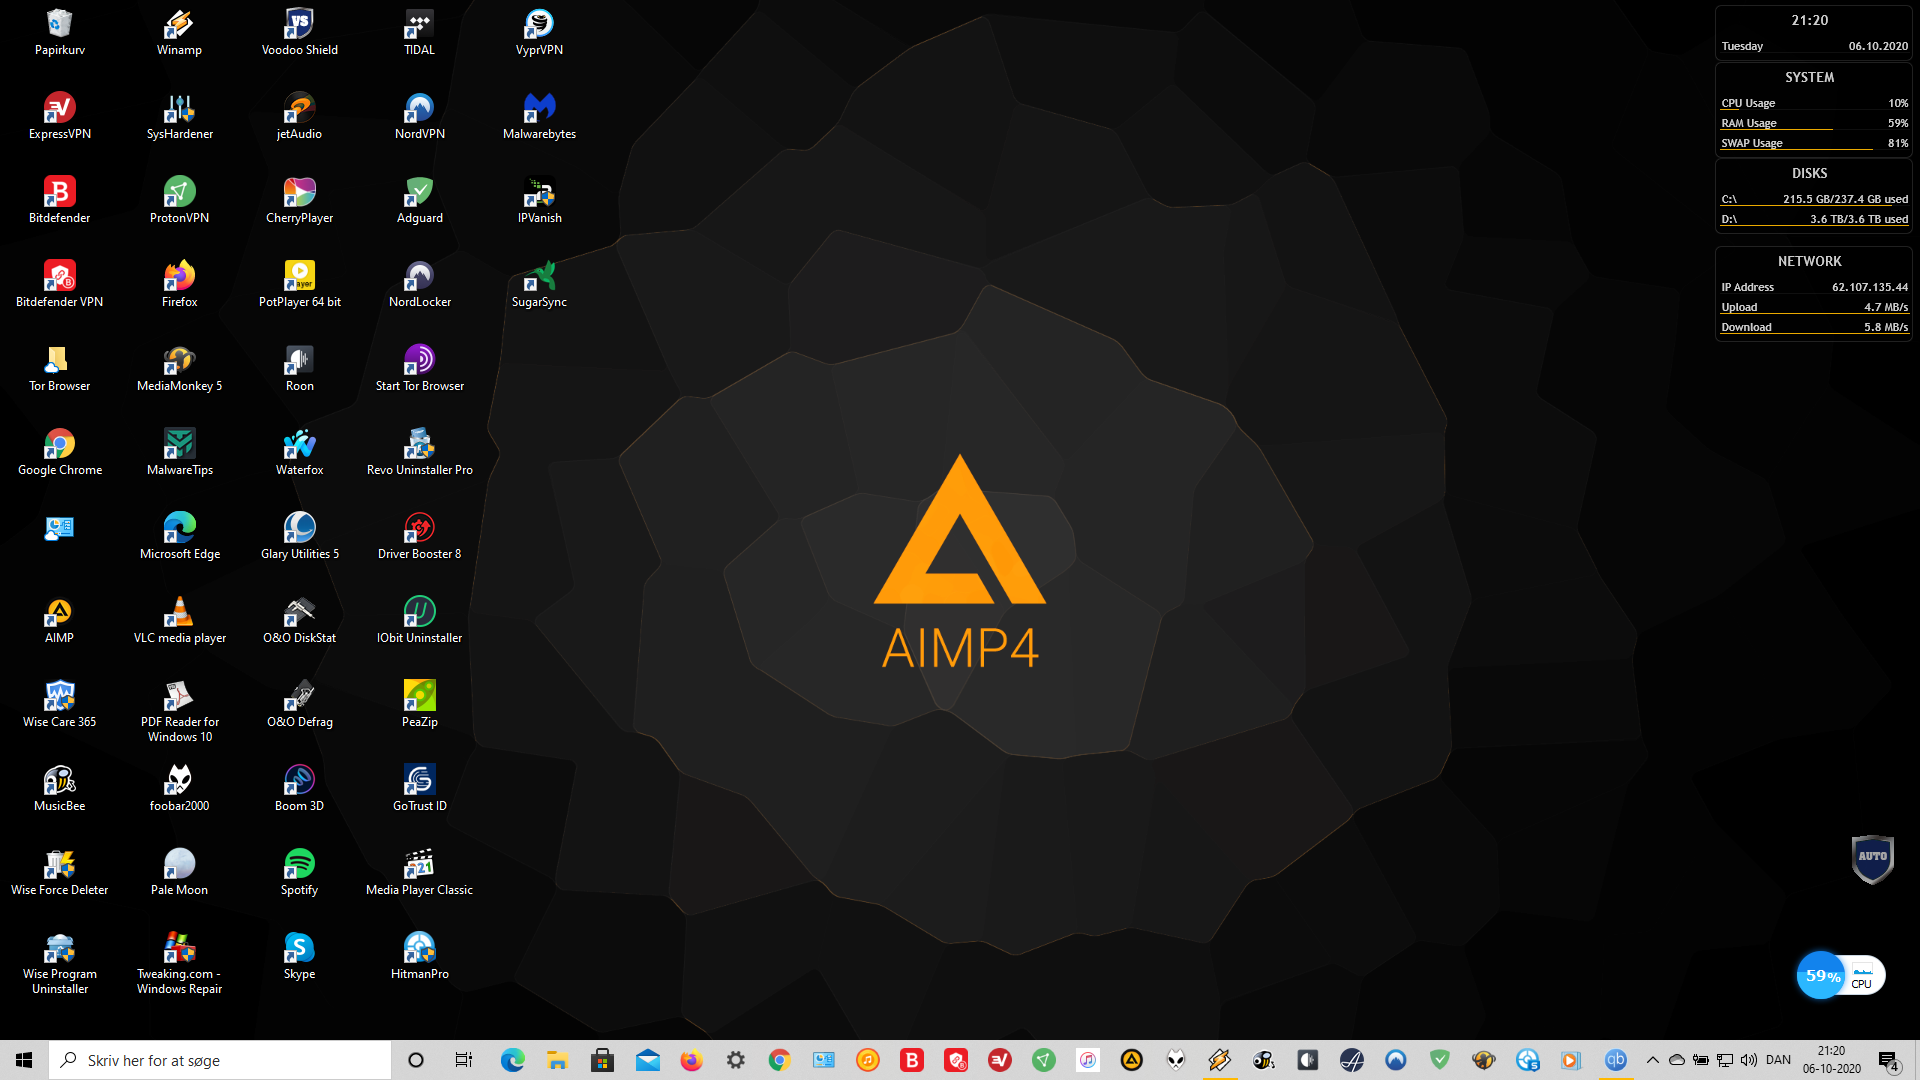The image size is (1920, 1080).
Task: Select the Malwarebytes desktop icon
Action: click(539, 108)
